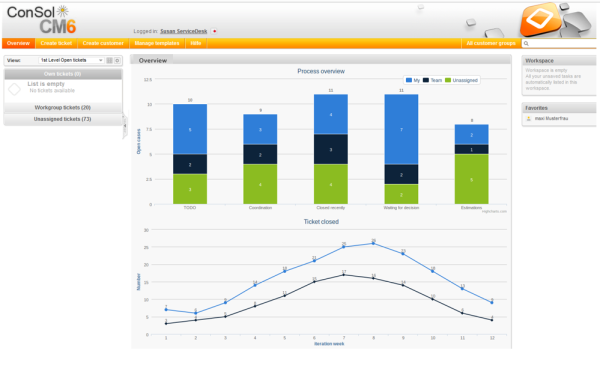Expand Workgroup tickets (20) section
600x374 pixels.
pyautogui.click(x=63, y=108)
